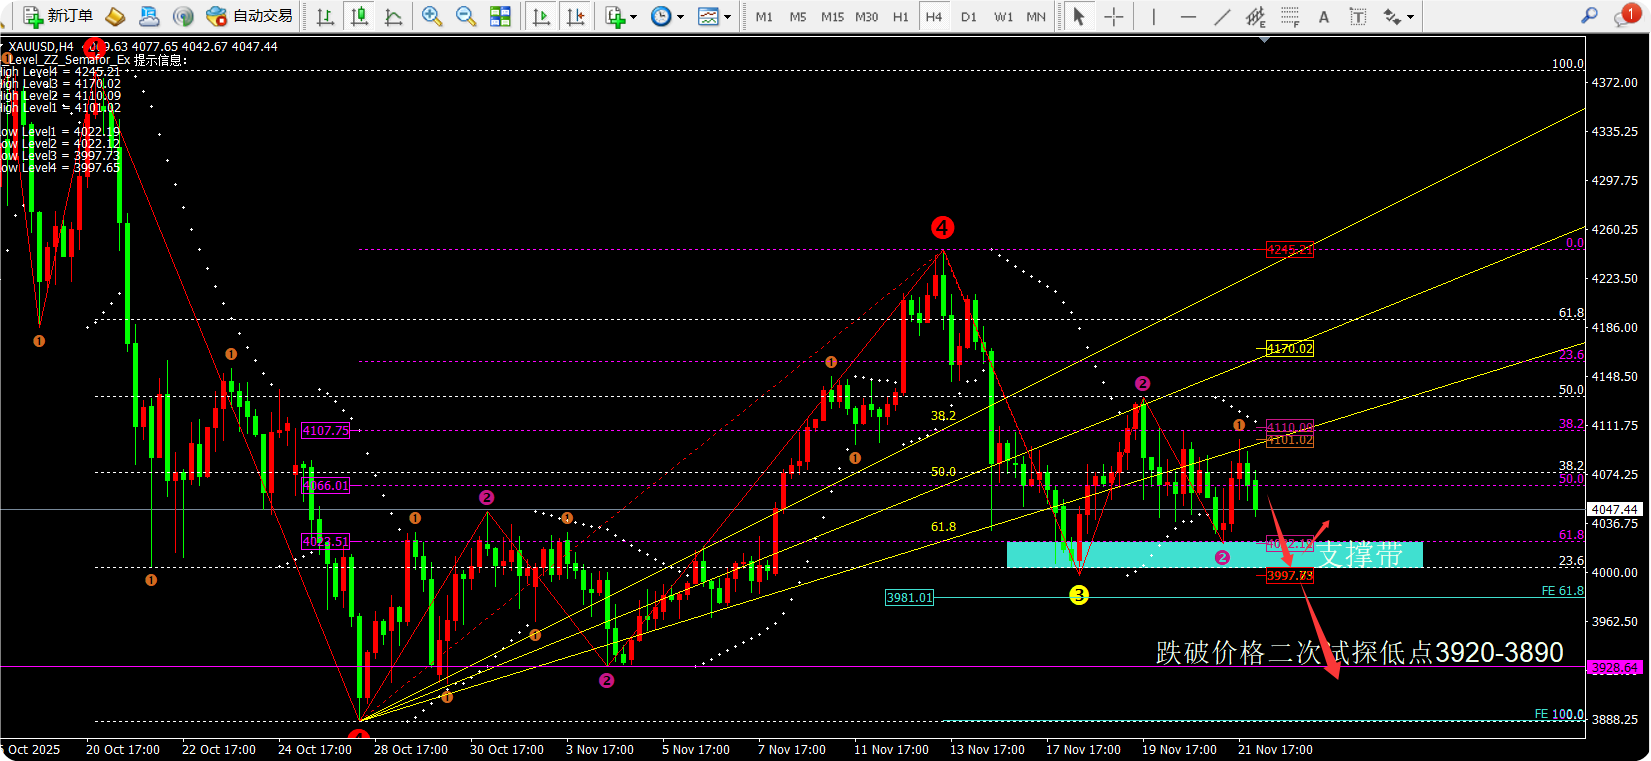This screenshot has height=761, width=1651.
Task: Click the 跌破价格二次试探低点3920-3890 annotation
Action: click(1359, 653)
